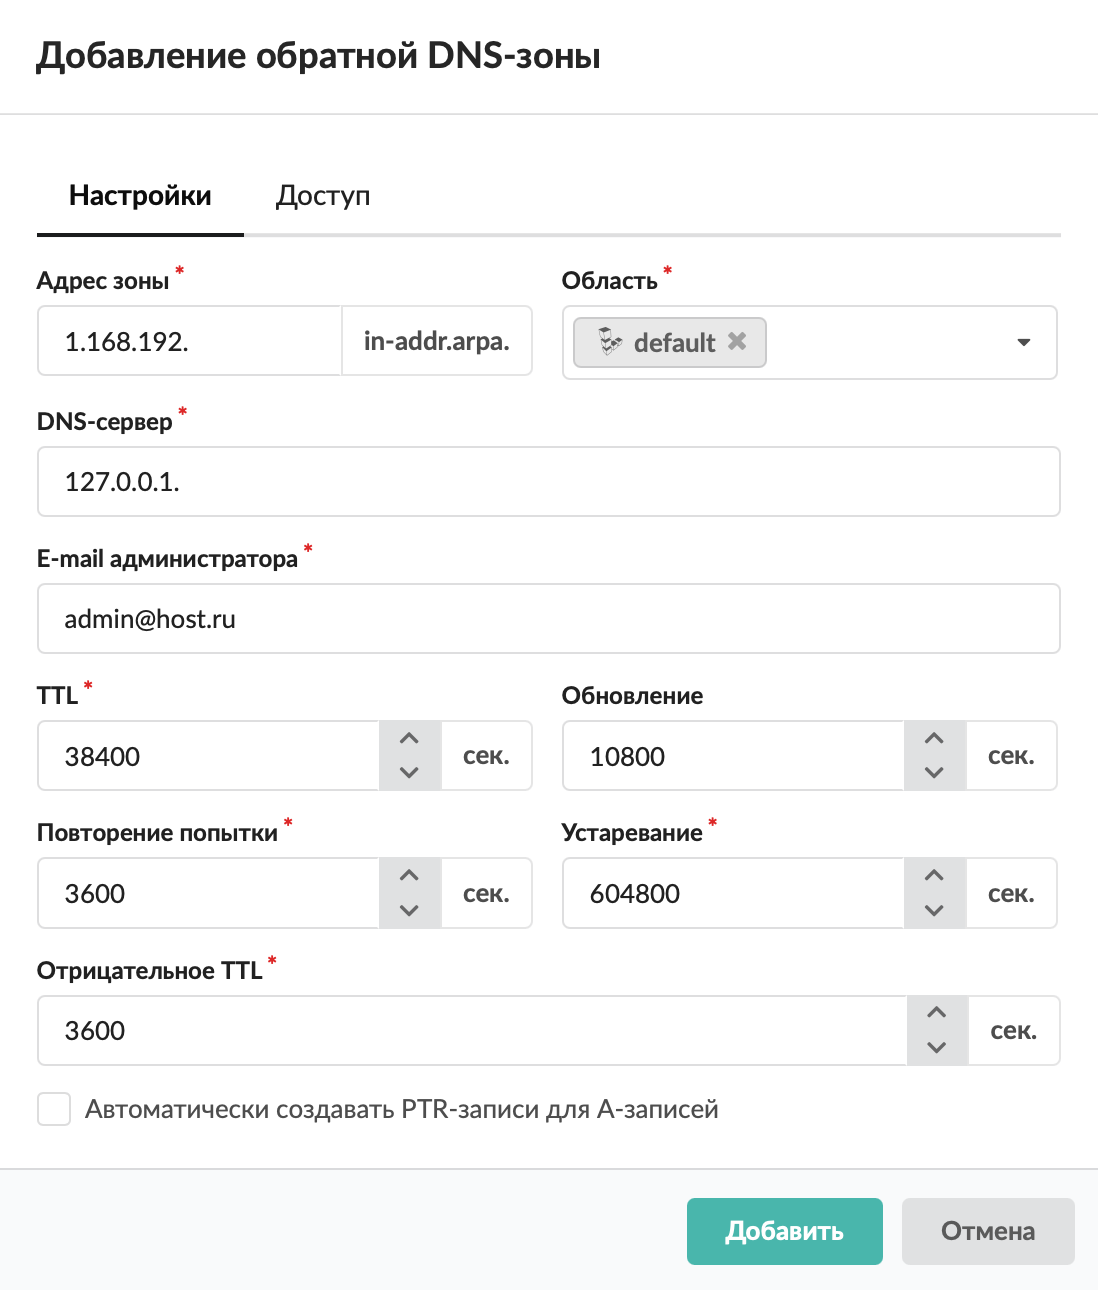This screenshot has height=1290, width=1098.
Task: Decrease Отрицательное TTL with the down arrow
Action: pyautogui.click(x=936, y=1047)
